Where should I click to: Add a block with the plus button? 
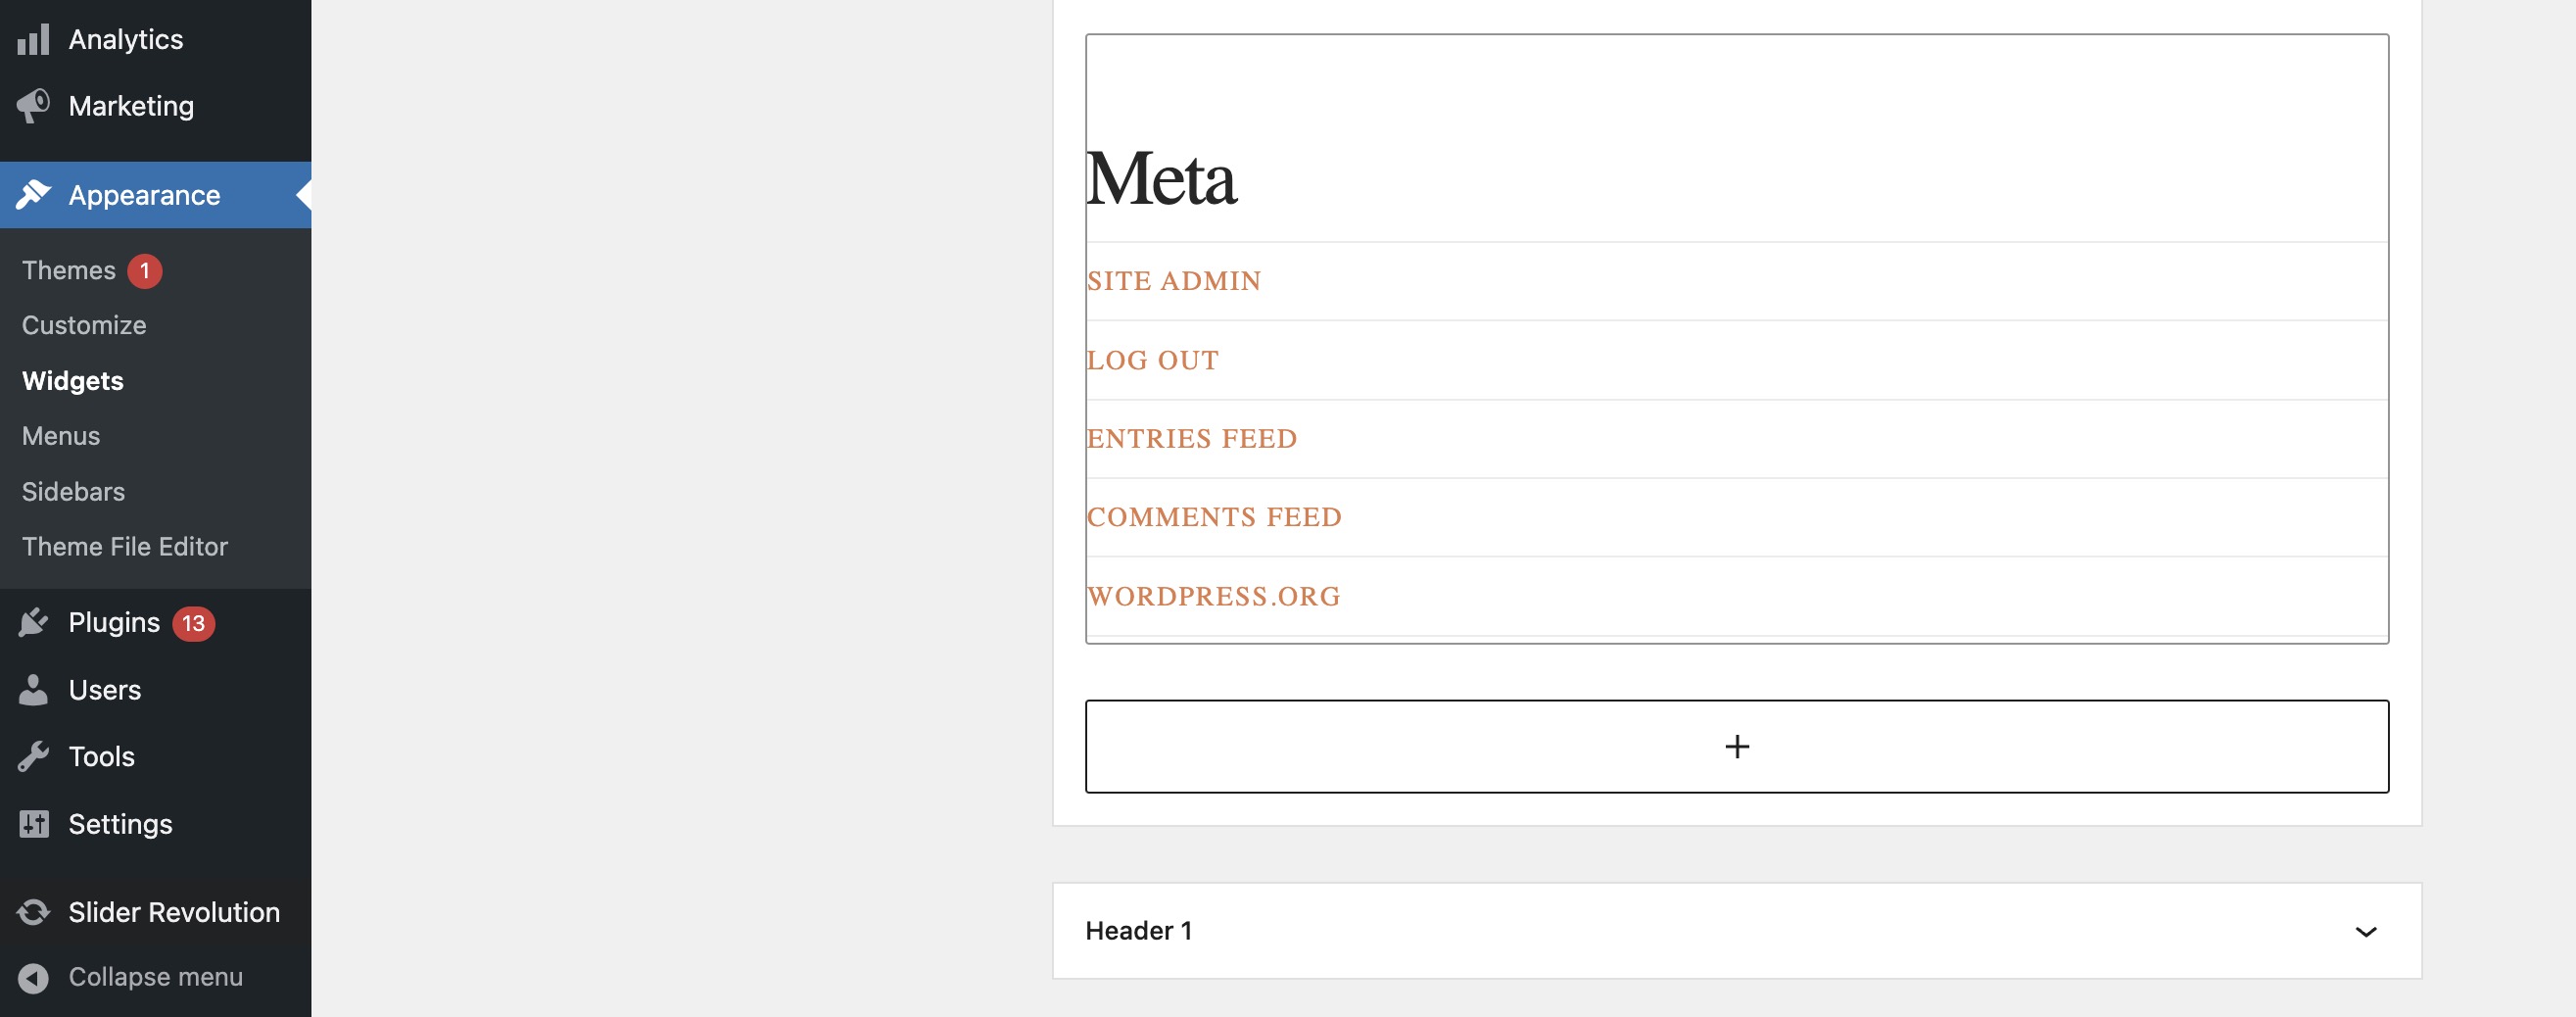pyautogui.click(x=1737, y=747)
